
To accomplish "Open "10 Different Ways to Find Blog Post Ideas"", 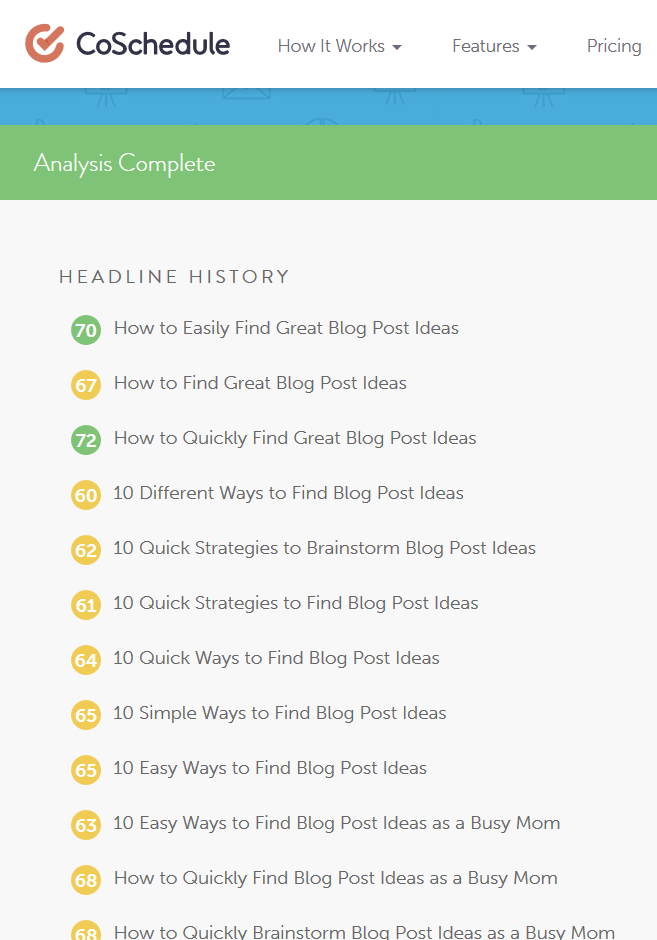I will click(288, 493).
